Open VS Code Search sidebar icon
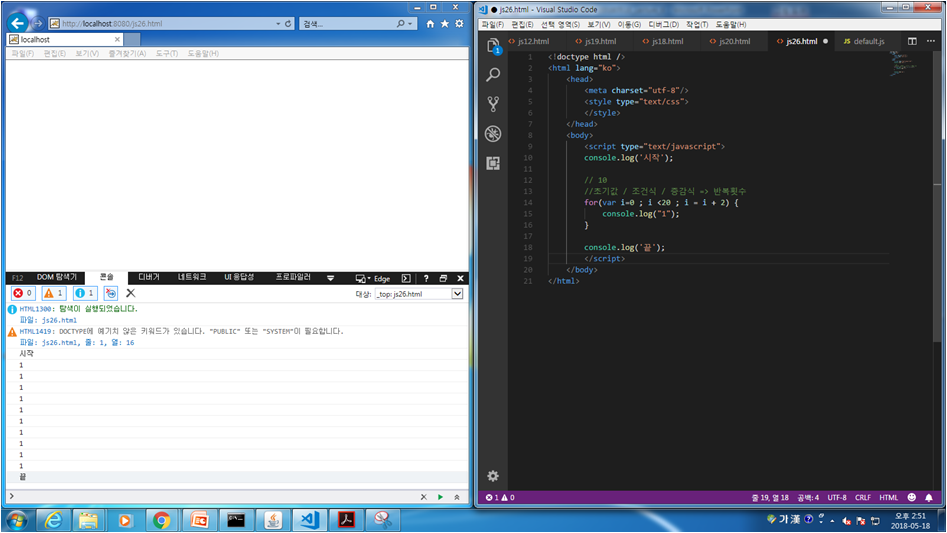947x533 pixels. coord(493,74)
